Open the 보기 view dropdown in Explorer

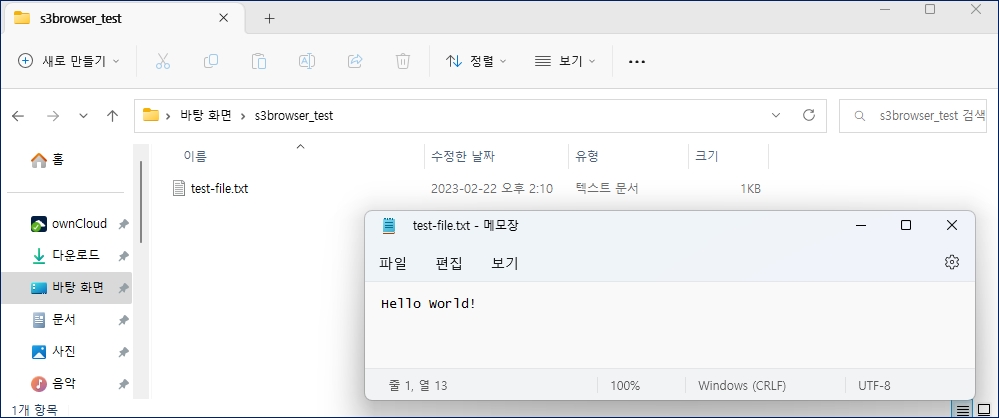tap(565, 61)
